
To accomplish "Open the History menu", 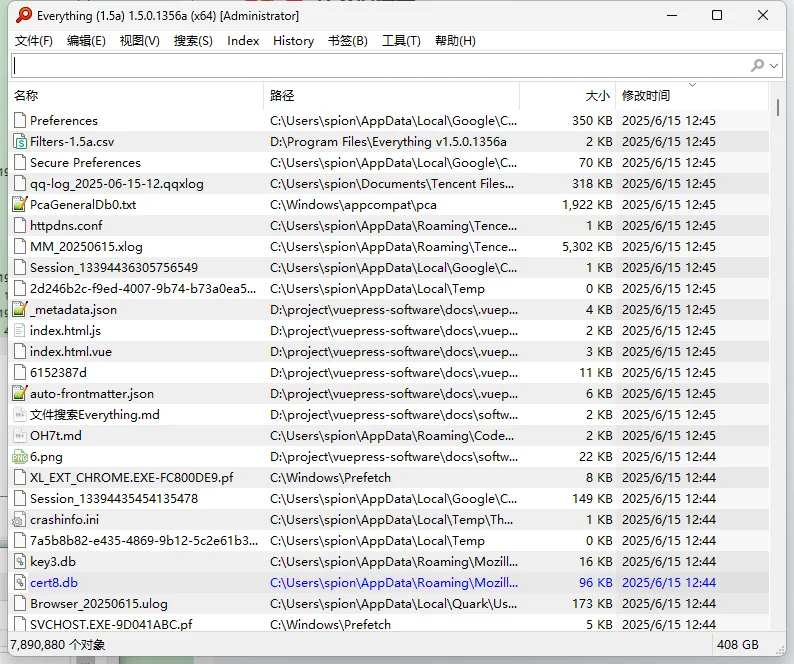I will tap(294, 41).
